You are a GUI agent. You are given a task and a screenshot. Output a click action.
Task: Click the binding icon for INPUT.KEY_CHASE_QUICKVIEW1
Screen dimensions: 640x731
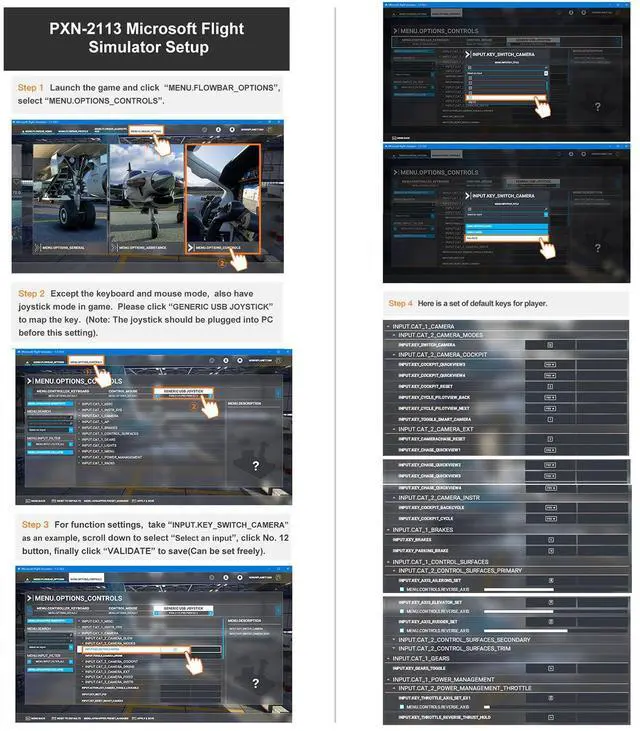550,450
